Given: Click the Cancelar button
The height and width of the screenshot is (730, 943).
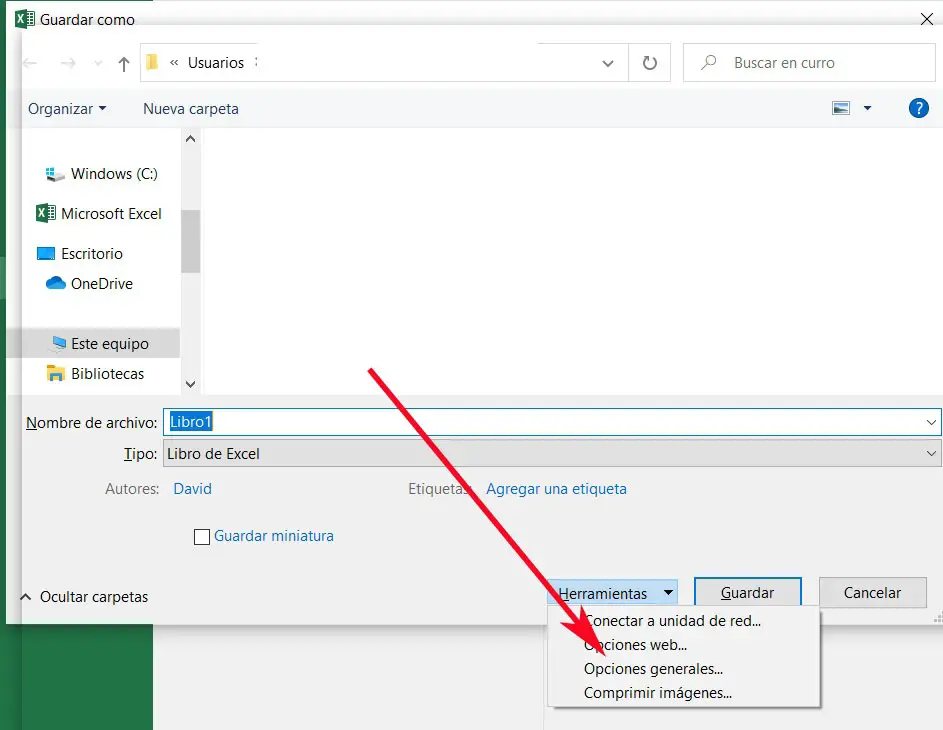Looking at the screenshot, I should [872, 592].
